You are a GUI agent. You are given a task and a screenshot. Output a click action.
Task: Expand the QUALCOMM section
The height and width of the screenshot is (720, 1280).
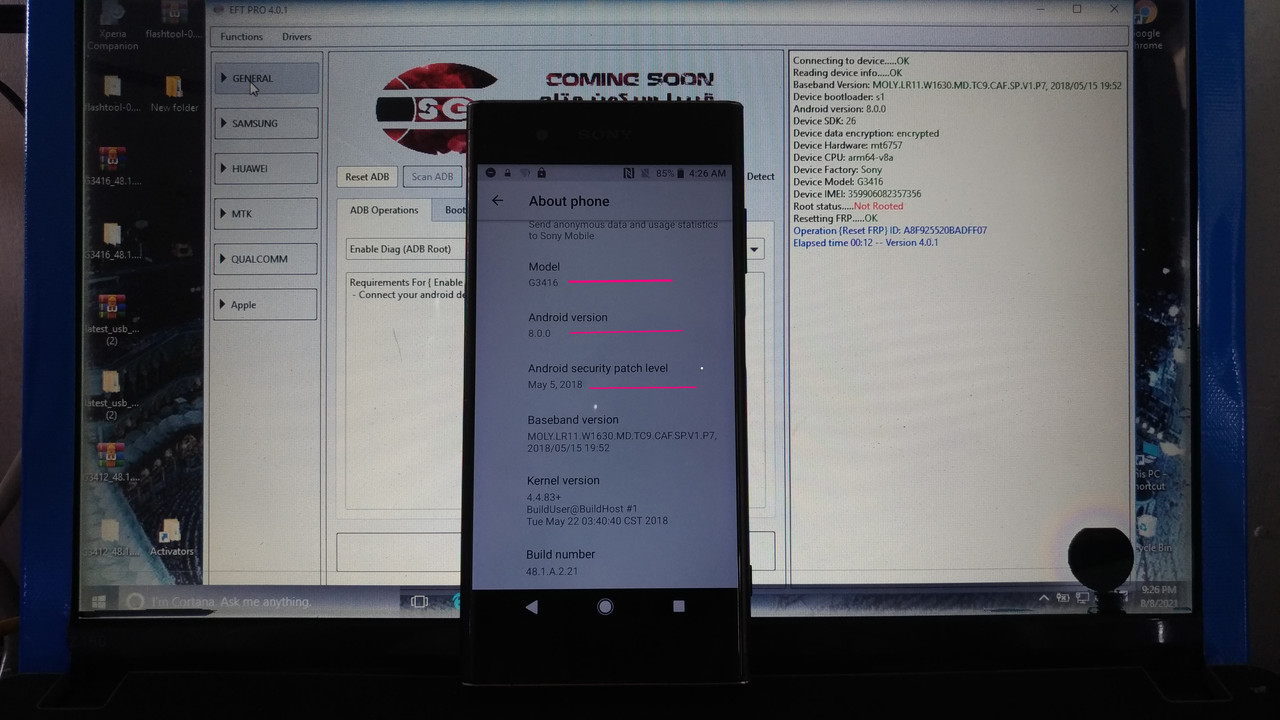266,259
